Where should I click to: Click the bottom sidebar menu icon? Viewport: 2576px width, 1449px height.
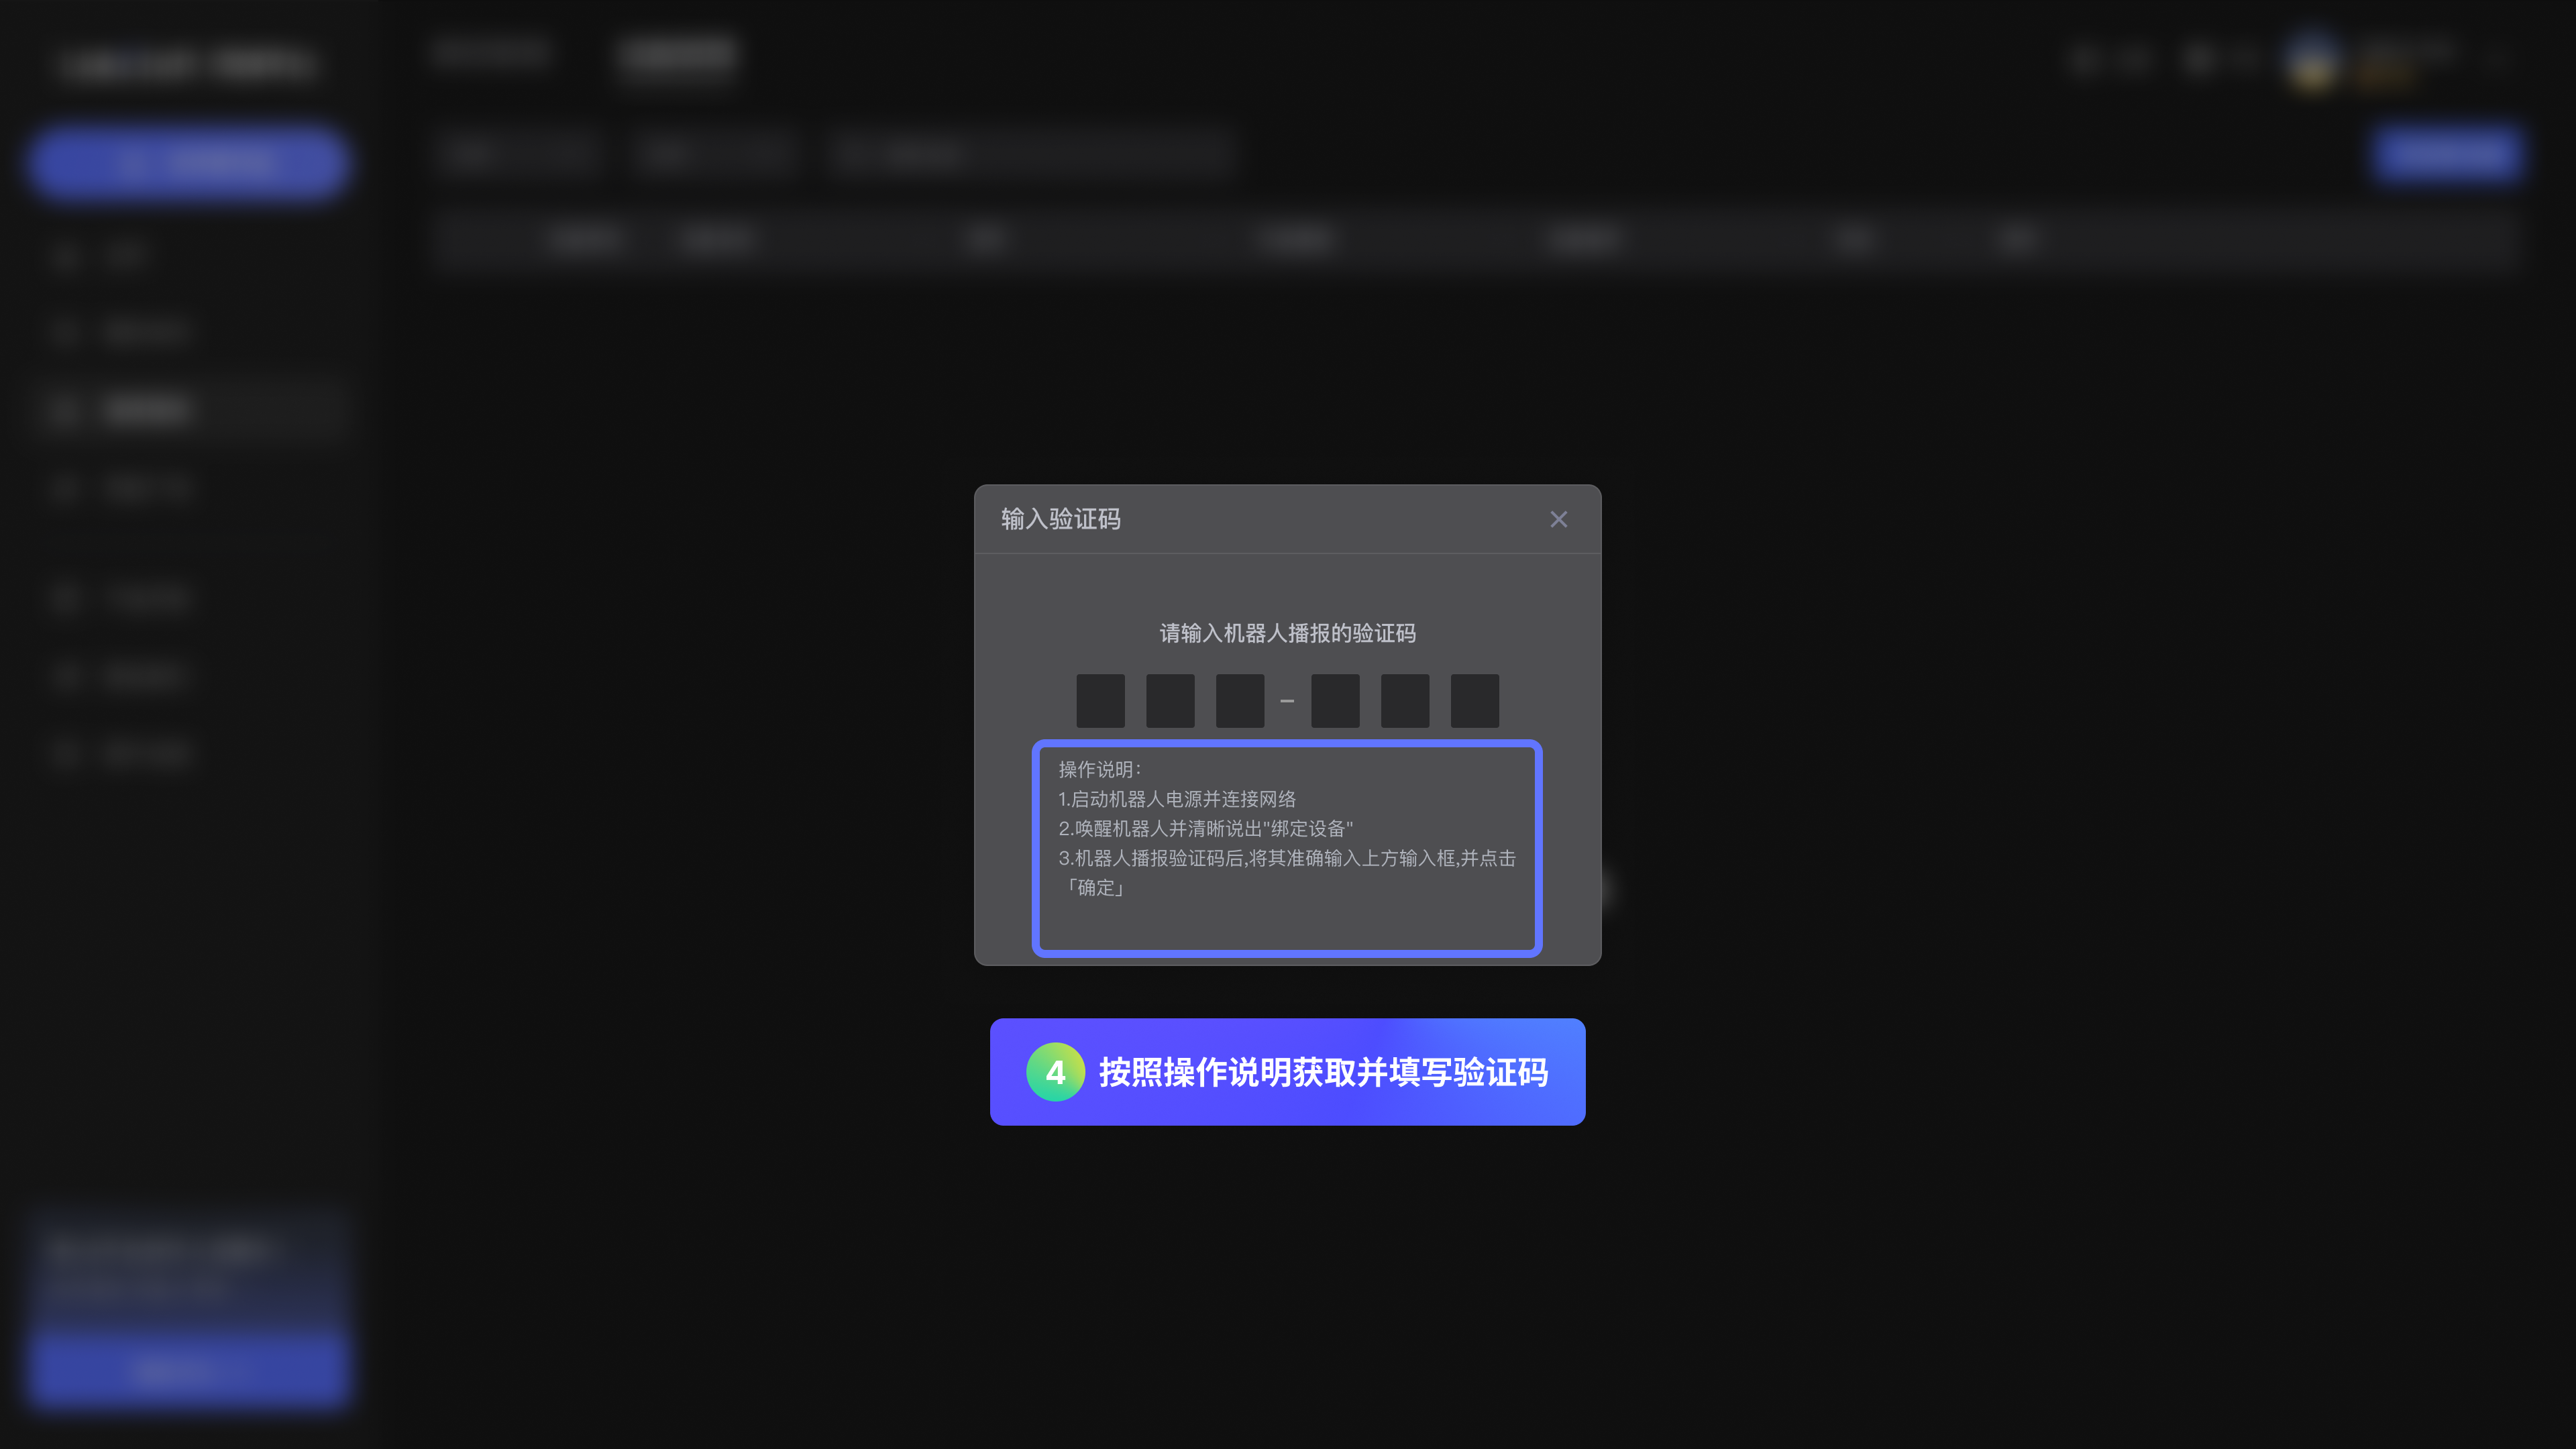[x=66, y=753]
